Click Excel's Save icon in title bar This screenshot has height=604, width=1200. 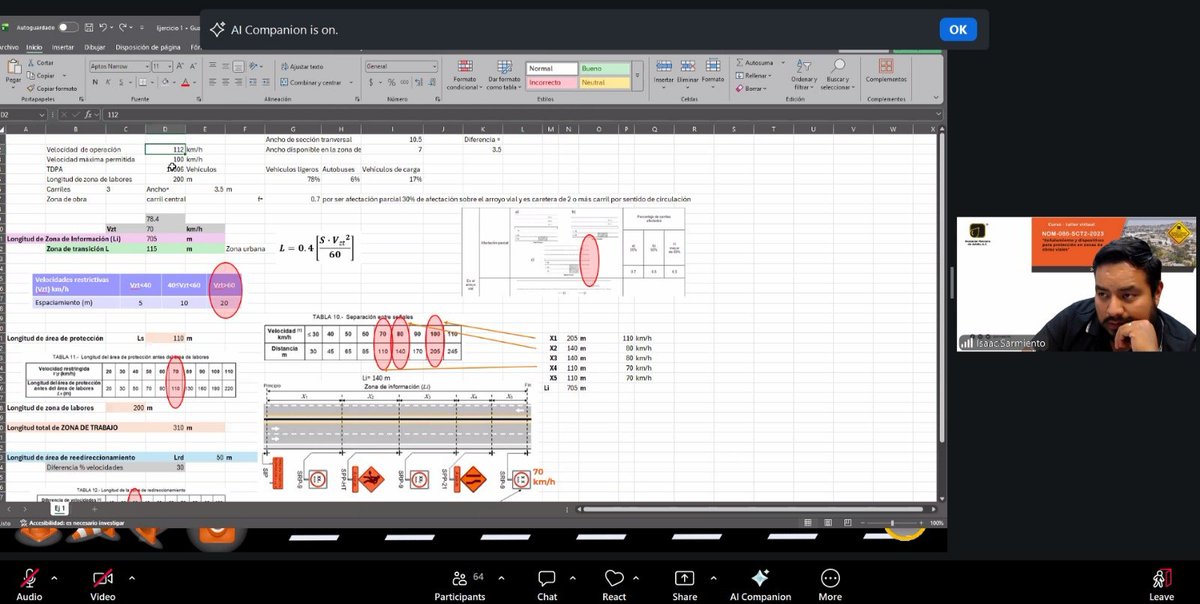tap(90, 27)
